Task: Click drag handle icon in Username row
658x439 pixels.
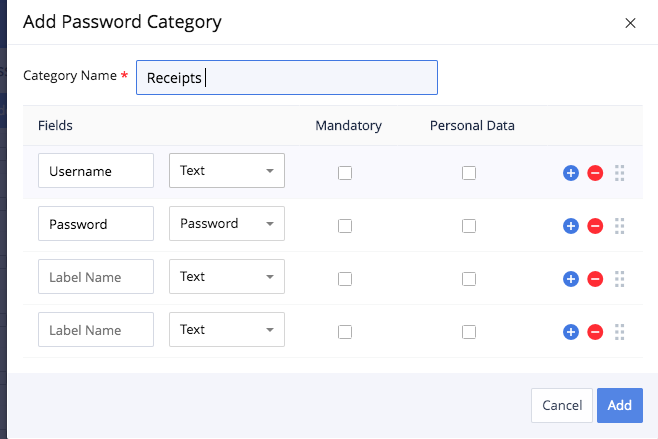Action: (619, 172)
